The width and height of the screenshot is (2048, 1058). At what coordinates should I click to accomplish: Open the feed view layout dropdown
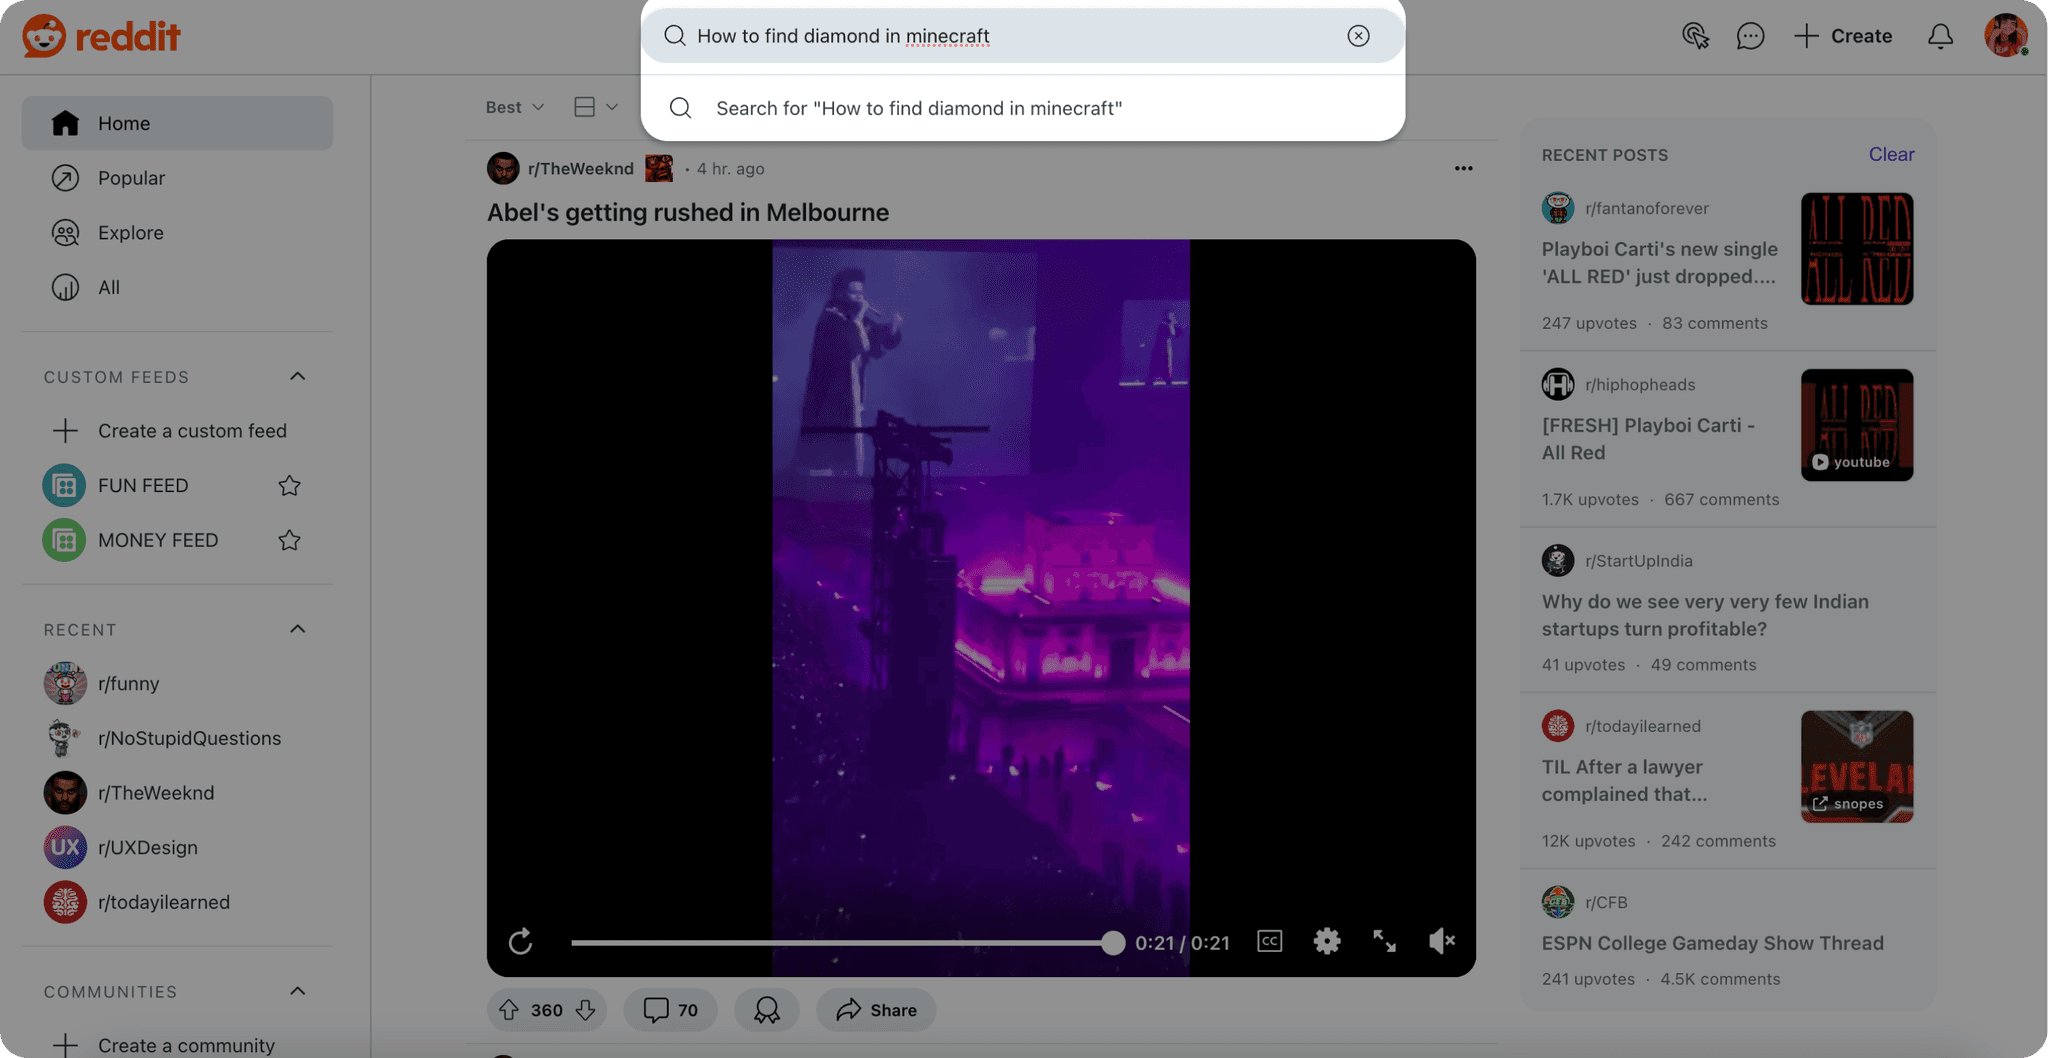pyautogui.click(x=596, y=107)
